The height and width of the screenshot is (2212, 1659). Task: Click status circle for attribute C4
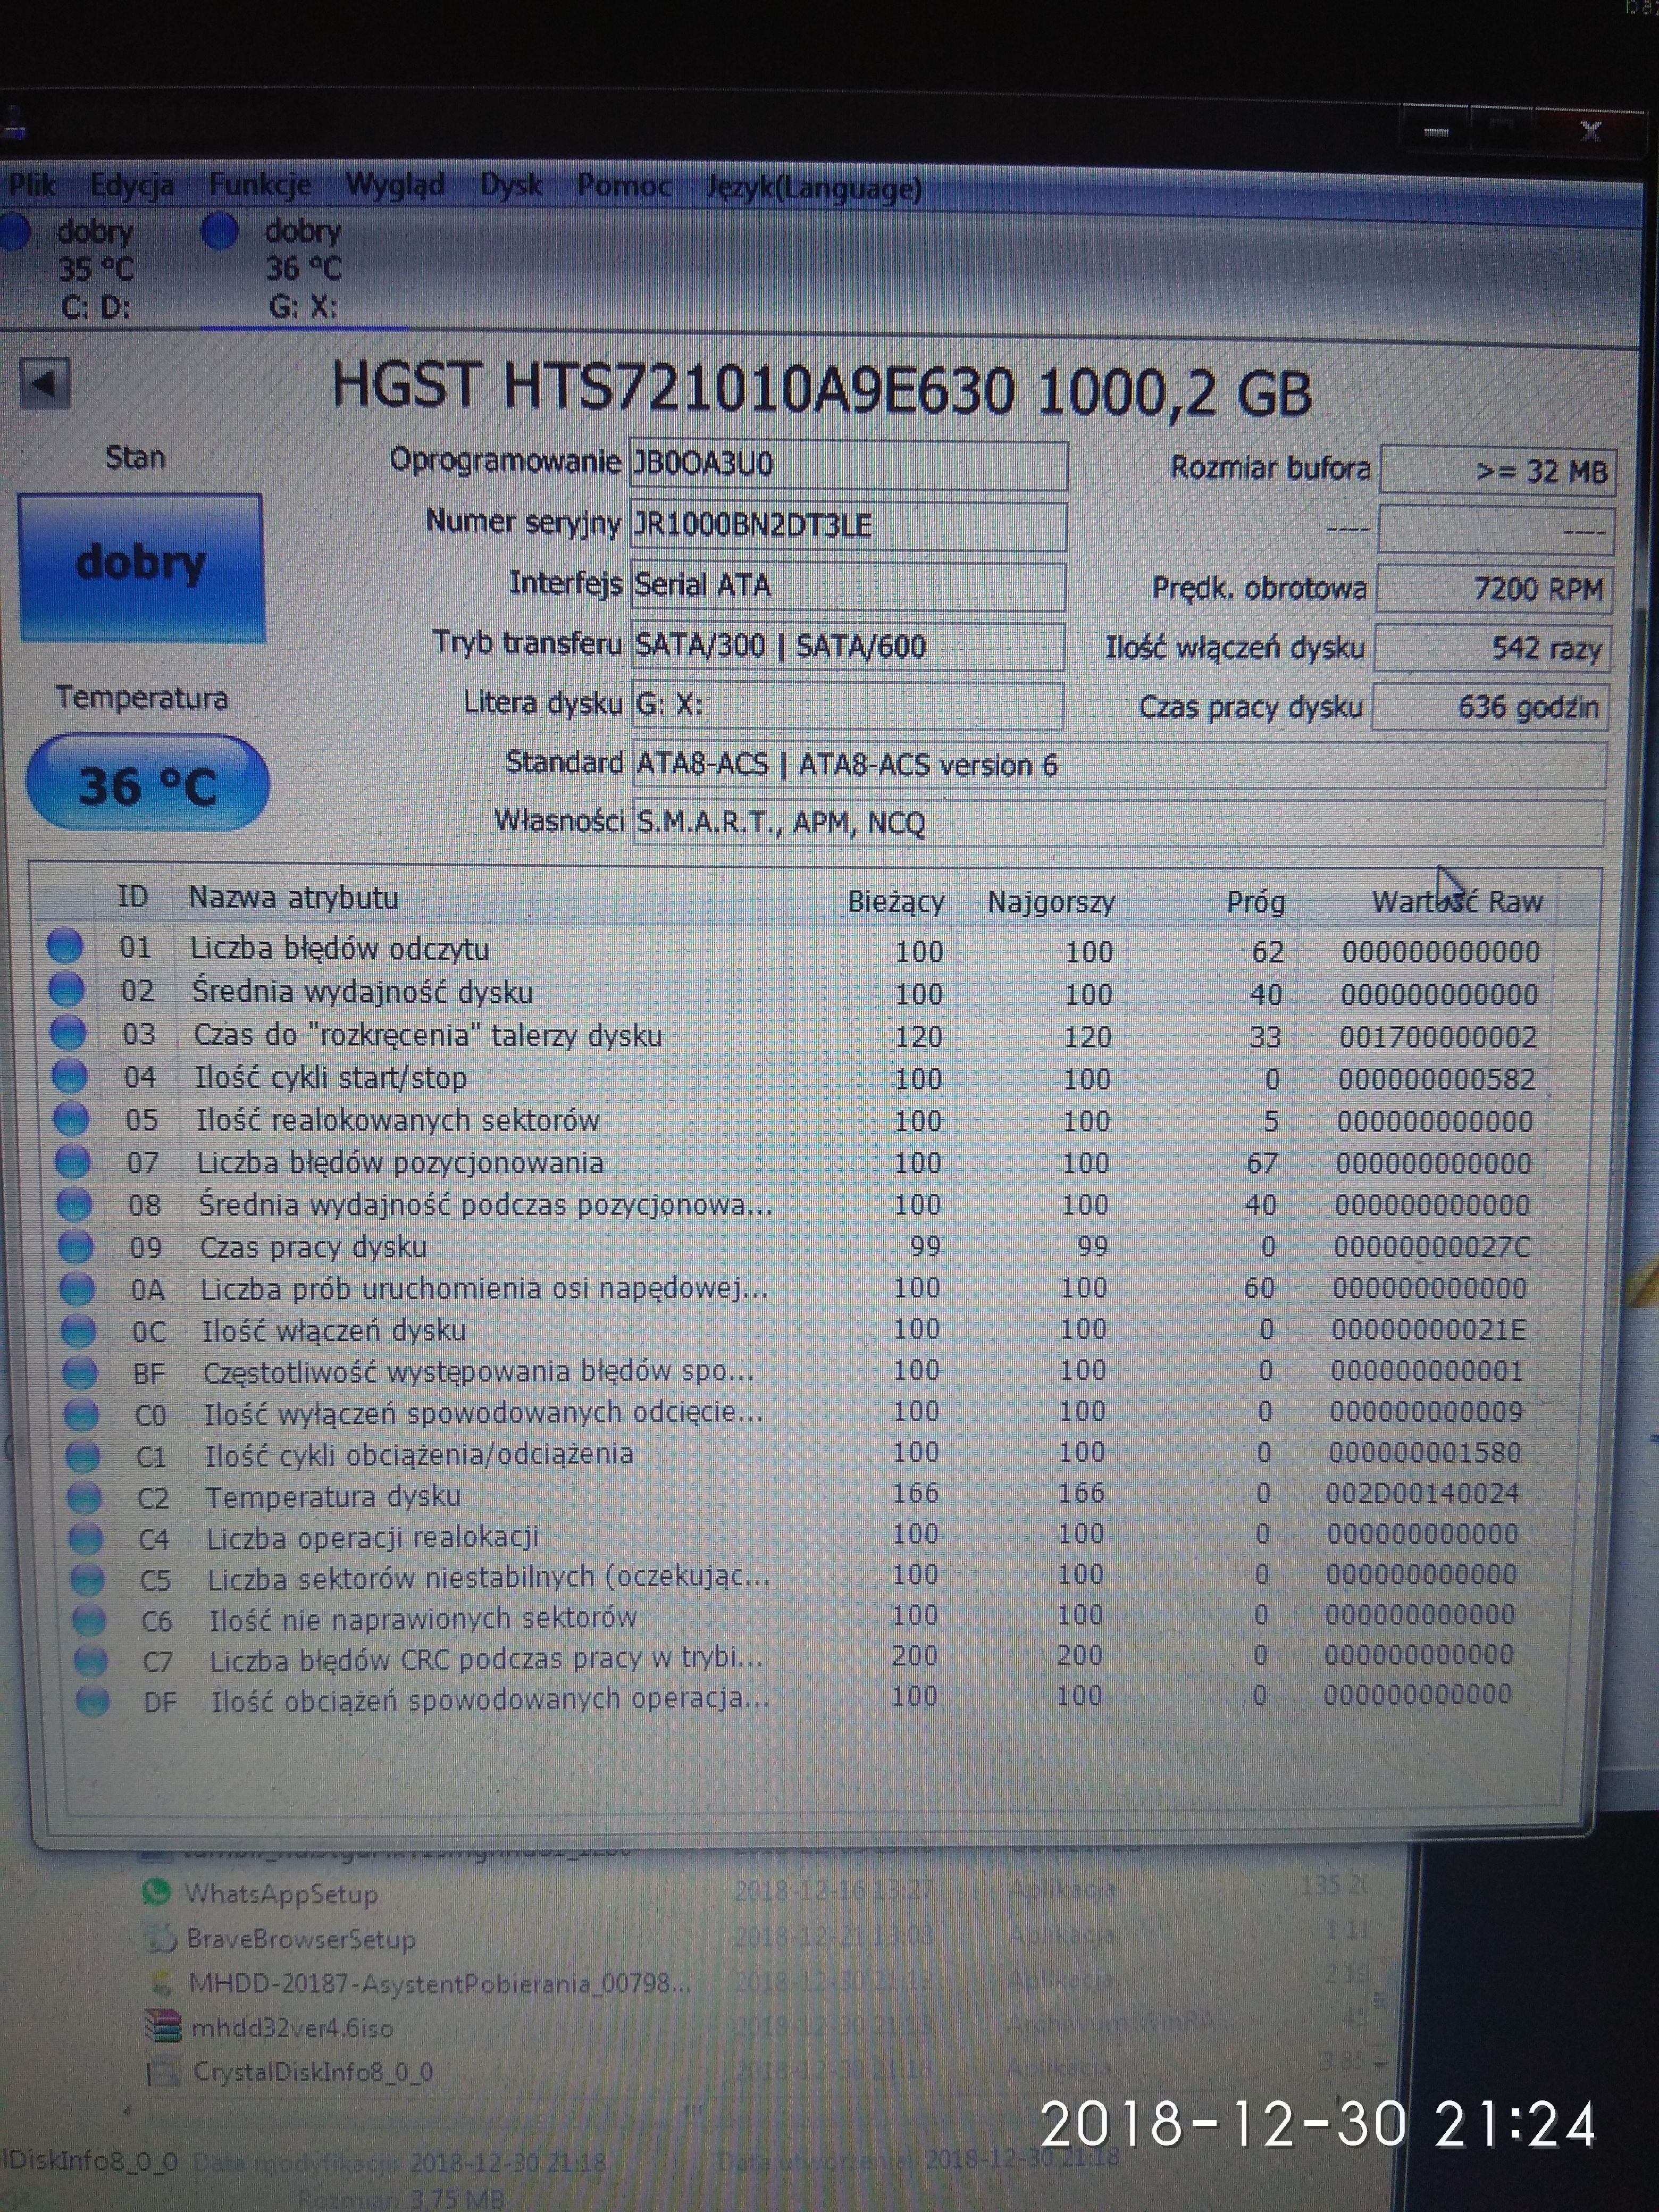tap(86, 1538)
